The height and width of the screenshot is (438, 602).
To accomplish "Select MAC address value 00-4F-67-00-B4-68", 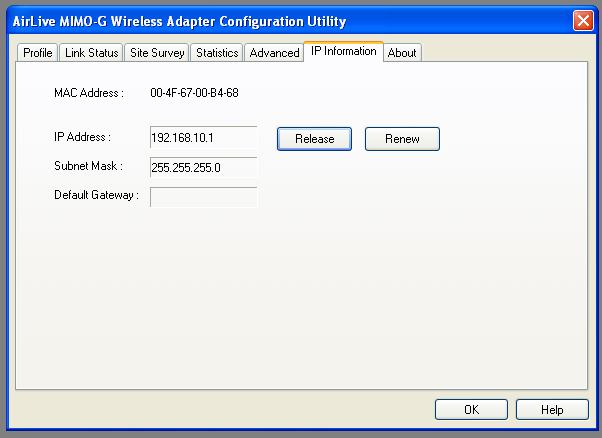I will click(194, 93).
